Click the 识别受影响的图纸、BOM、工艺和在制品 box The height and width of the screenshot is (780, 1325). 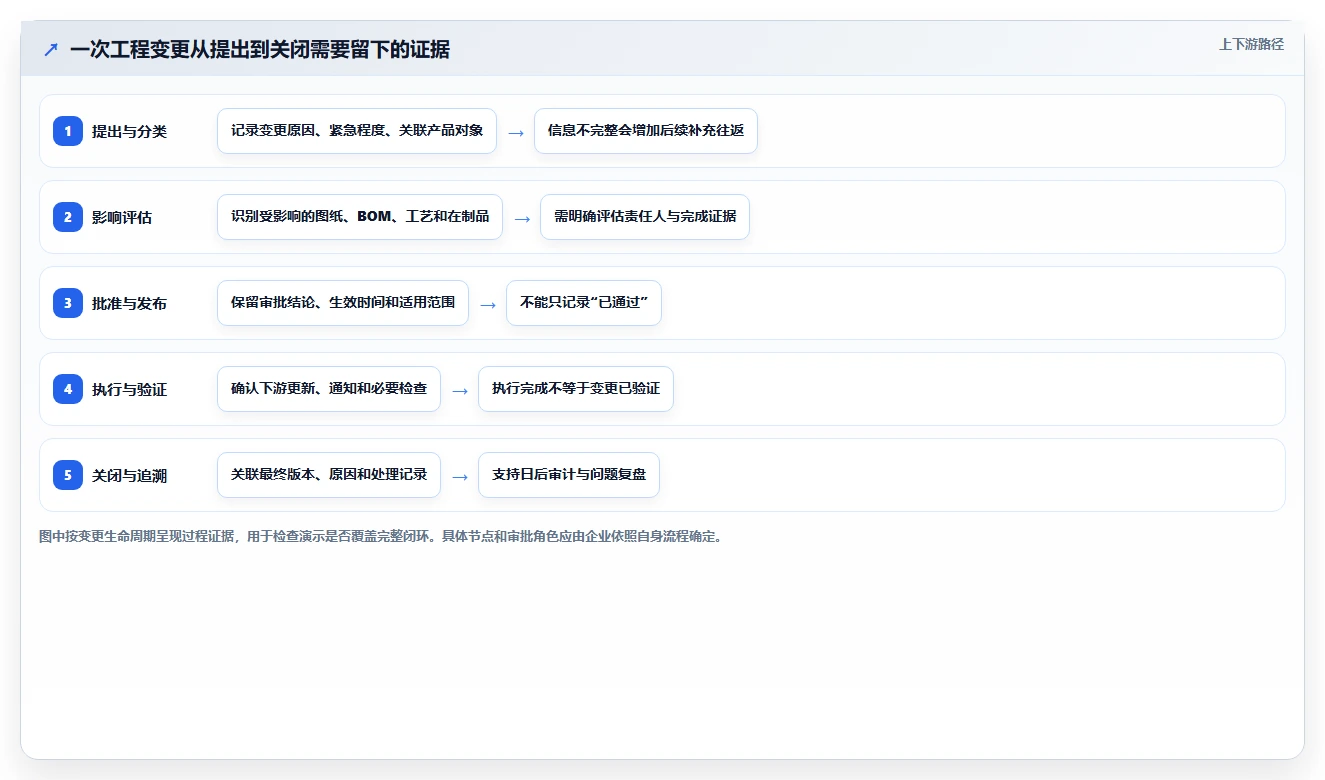[360, 217]
